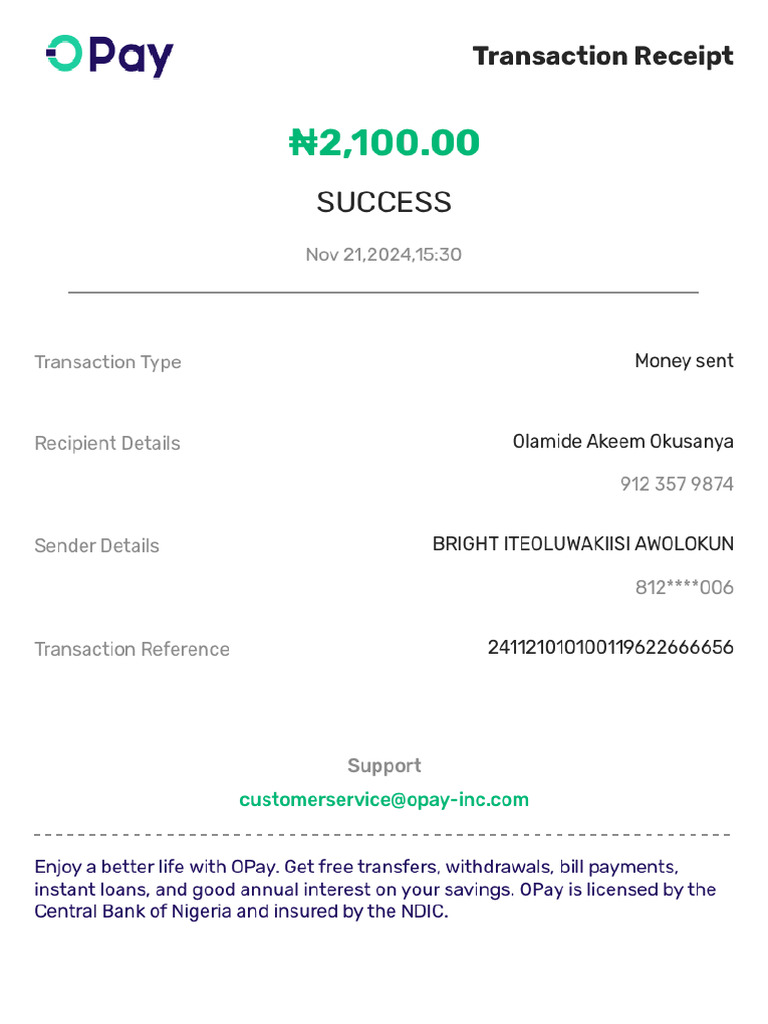The height and width of the screenshot is (1024, 768).
Task: Select recipient name Olamide Akeem Okusanya
Action: 623,441
